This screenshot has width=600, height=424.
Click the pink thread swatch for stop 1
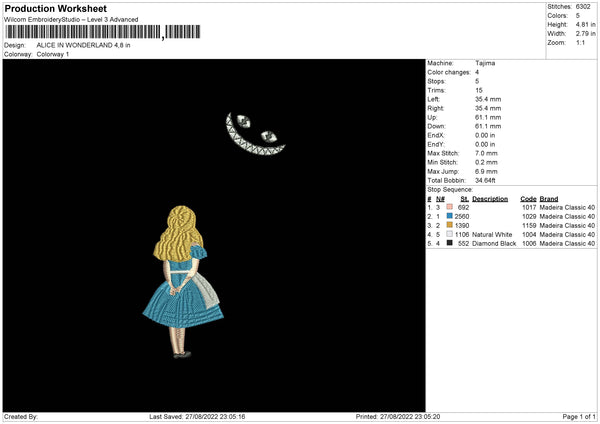(449, 207)
